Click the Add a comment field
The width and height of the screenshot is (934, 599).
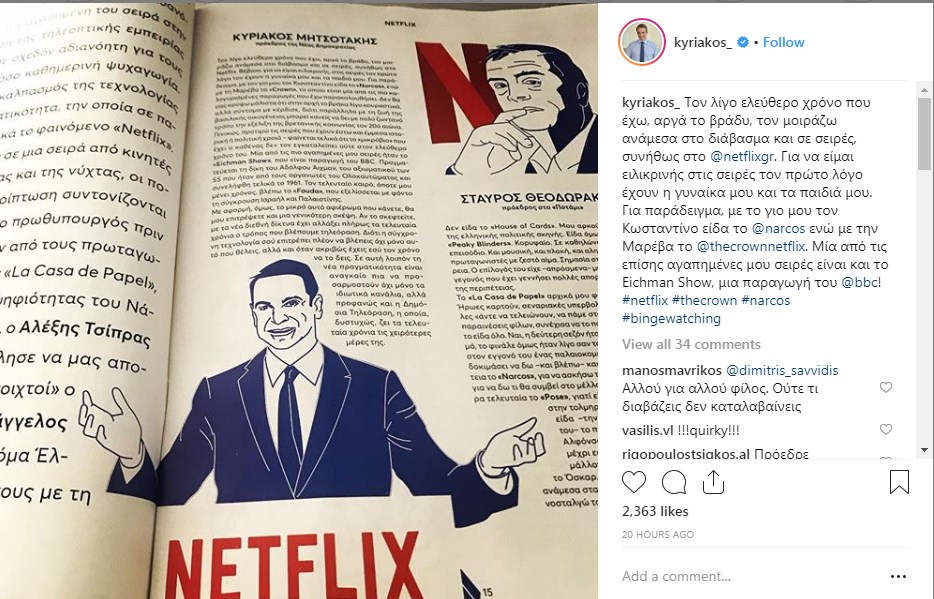pyautogui.click(x=751, y=576)
